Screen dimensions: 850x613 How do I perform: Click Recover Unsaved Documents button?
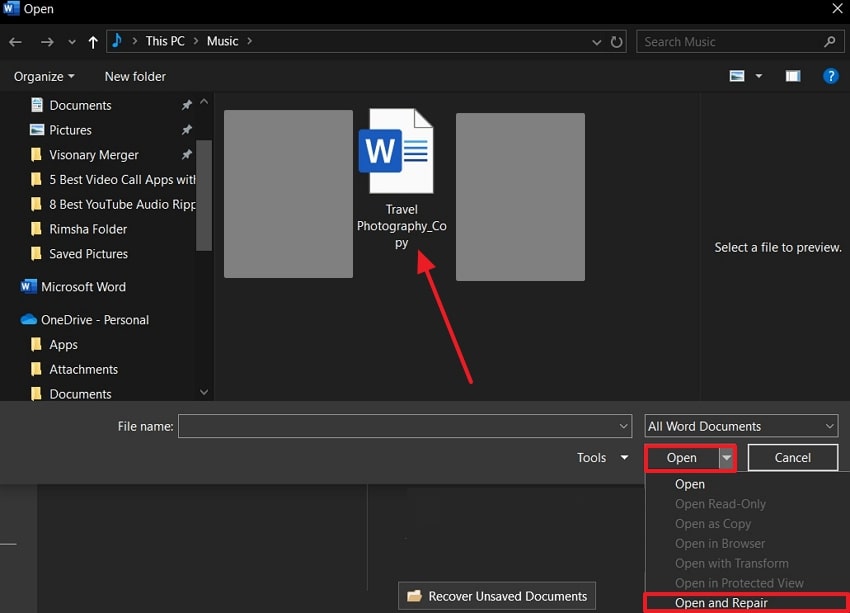tap(497, 596)
